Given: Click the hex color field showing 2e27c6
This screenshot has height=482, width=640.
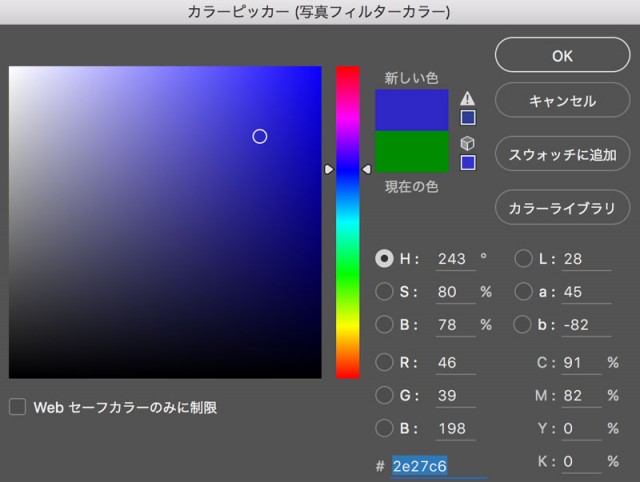Looking at the screenshot, I should pyautogui.click(x=420, y=466).
